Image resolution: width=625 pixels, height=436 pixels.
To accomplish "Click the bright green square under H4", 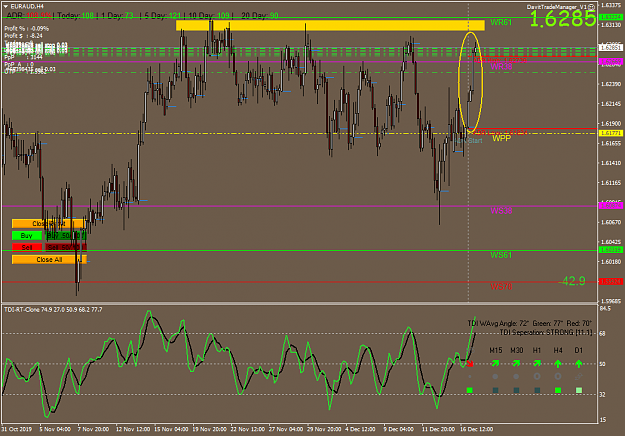I will (x=558, y=390).
